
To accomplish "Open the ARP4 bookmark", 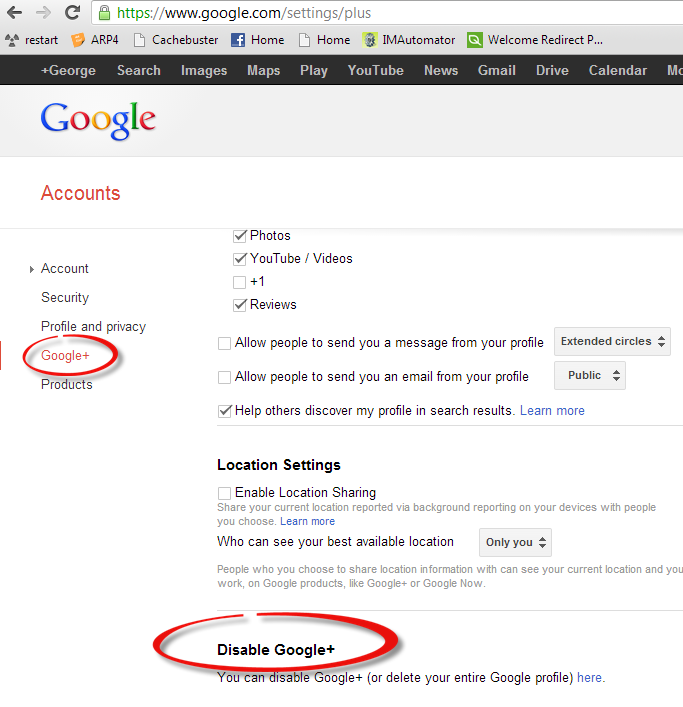I will click(x=95, y=40).
